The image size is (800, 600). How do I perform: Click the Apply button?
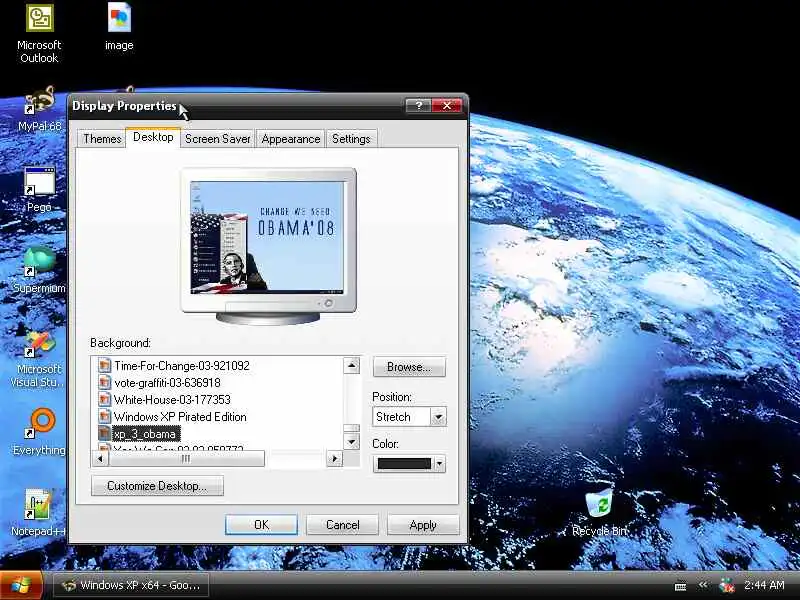pyautogui.click(x=423, y=524)
